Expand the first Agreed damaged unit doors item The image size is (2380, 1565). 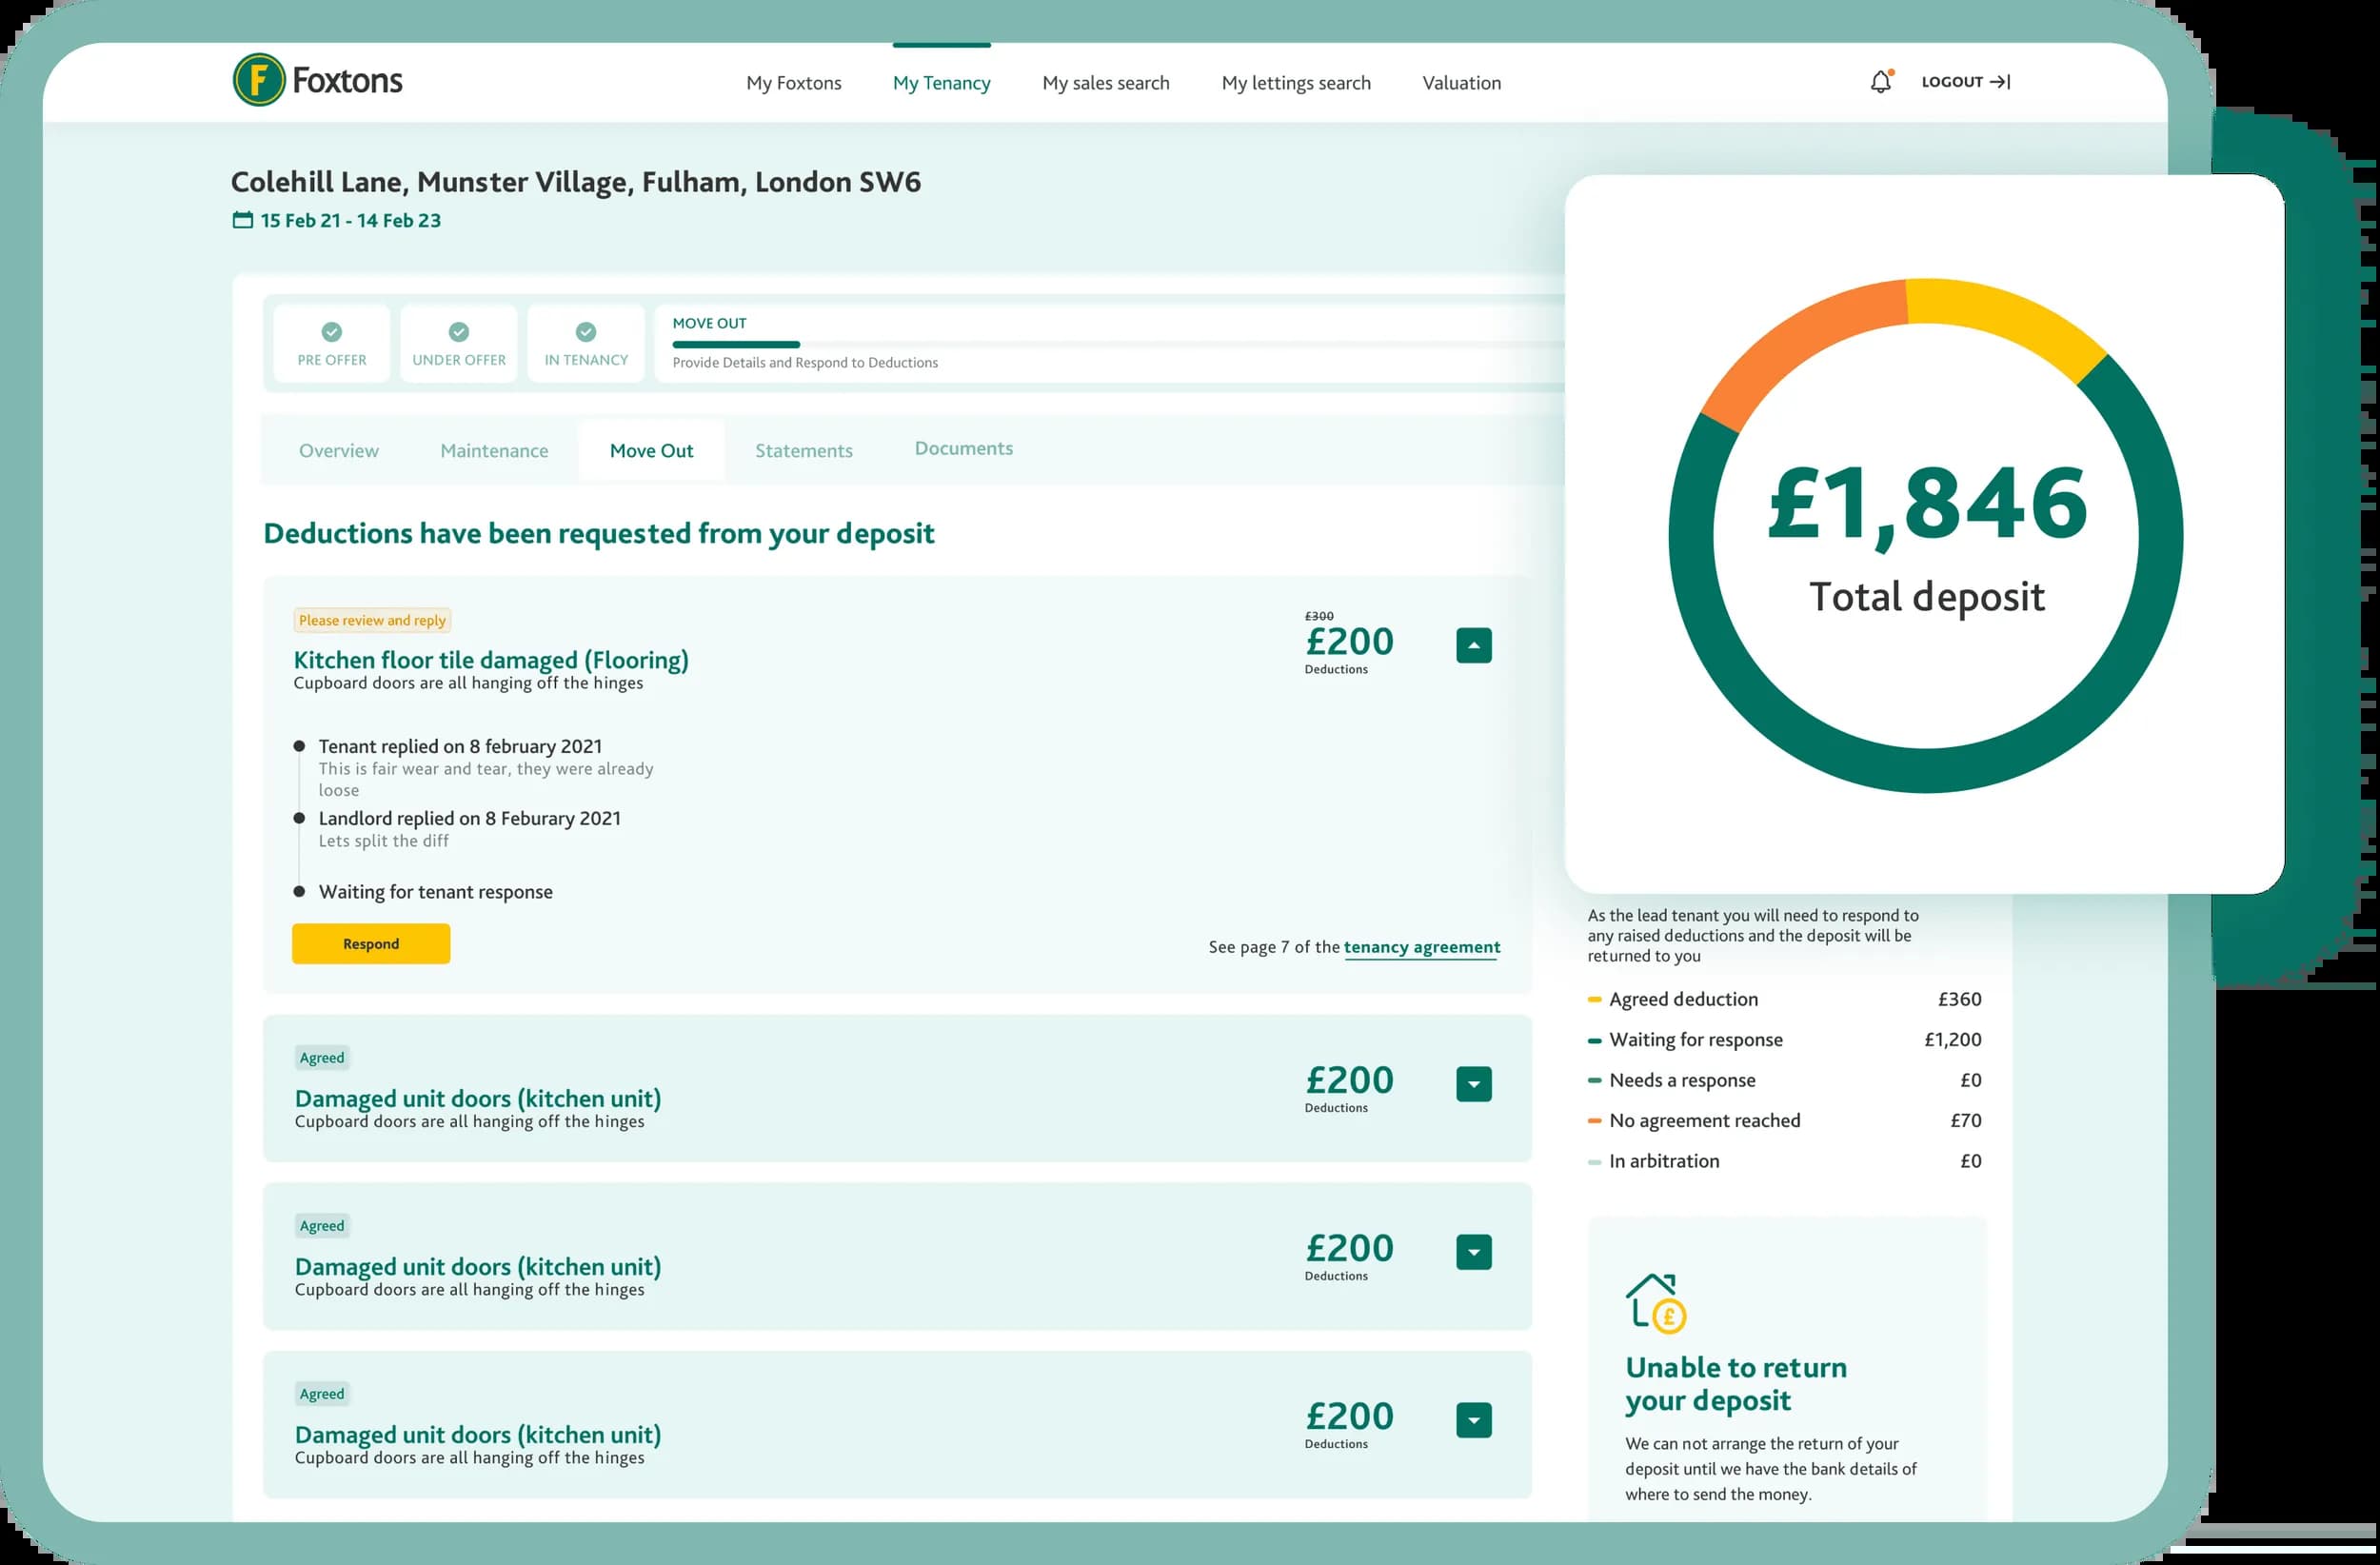pos(1473,1084)
